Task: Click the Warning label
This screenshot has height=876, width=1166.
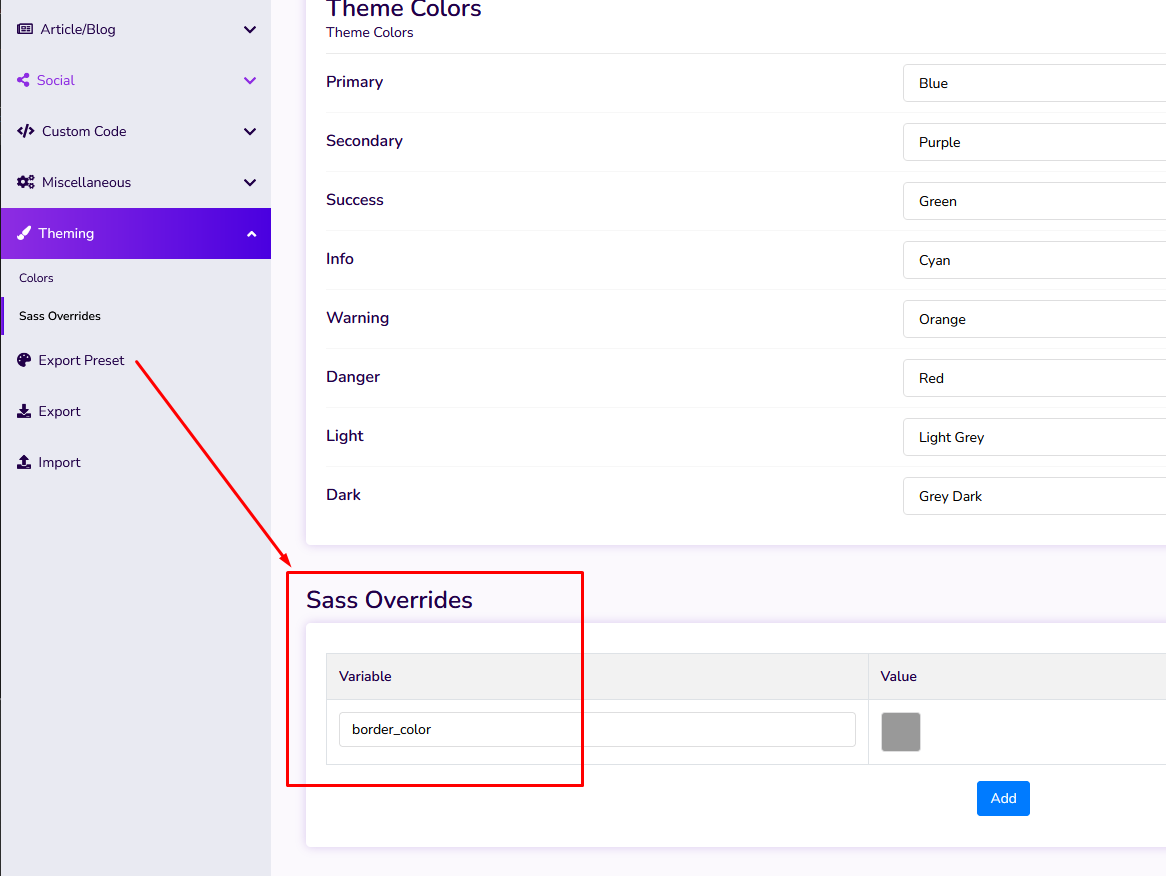Action: (x=358, y=318)
